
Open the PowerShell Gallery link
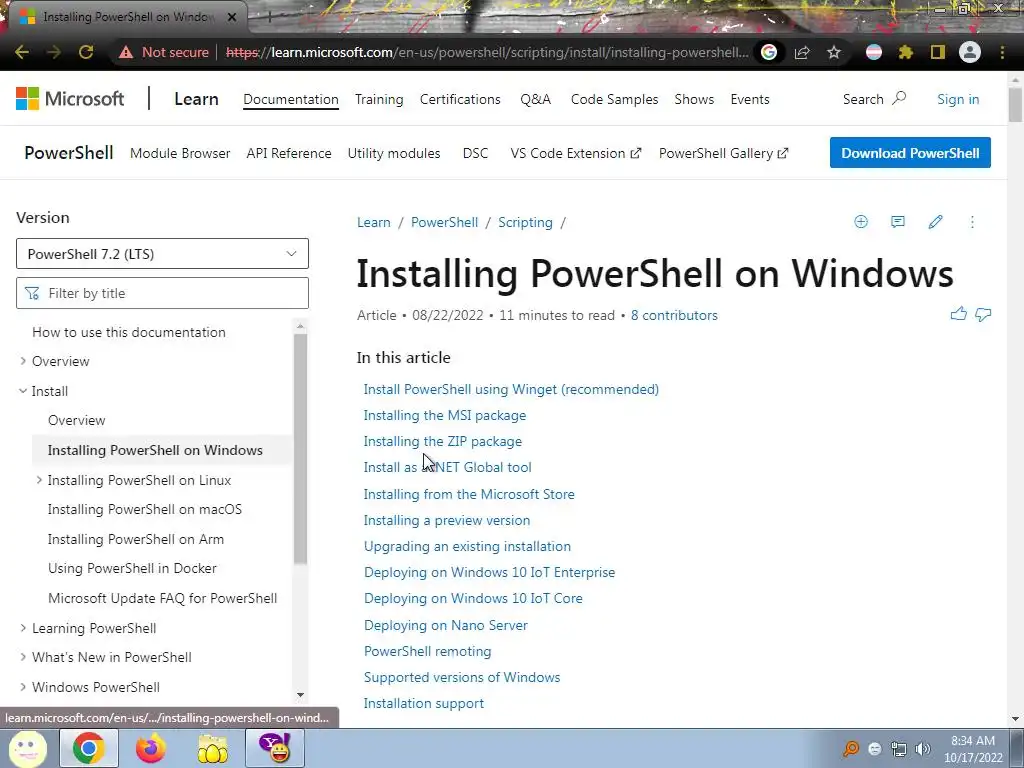(x=723, y=153)
